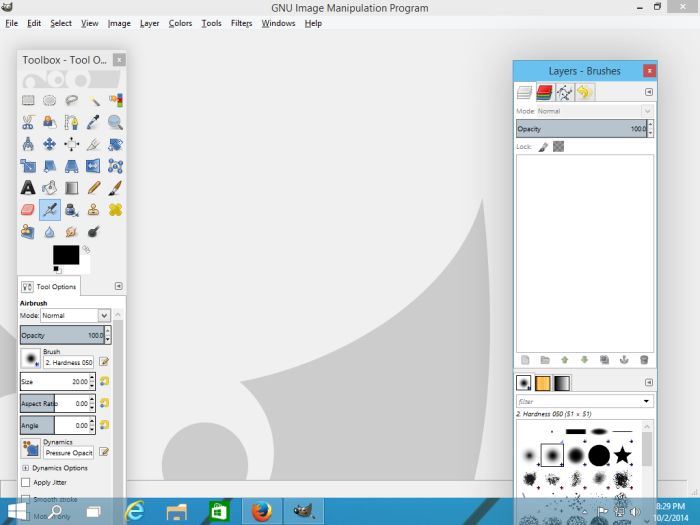Enable the Apply Jitter checkbox
This screenshot has width=700, height=525.
point(25,482)
